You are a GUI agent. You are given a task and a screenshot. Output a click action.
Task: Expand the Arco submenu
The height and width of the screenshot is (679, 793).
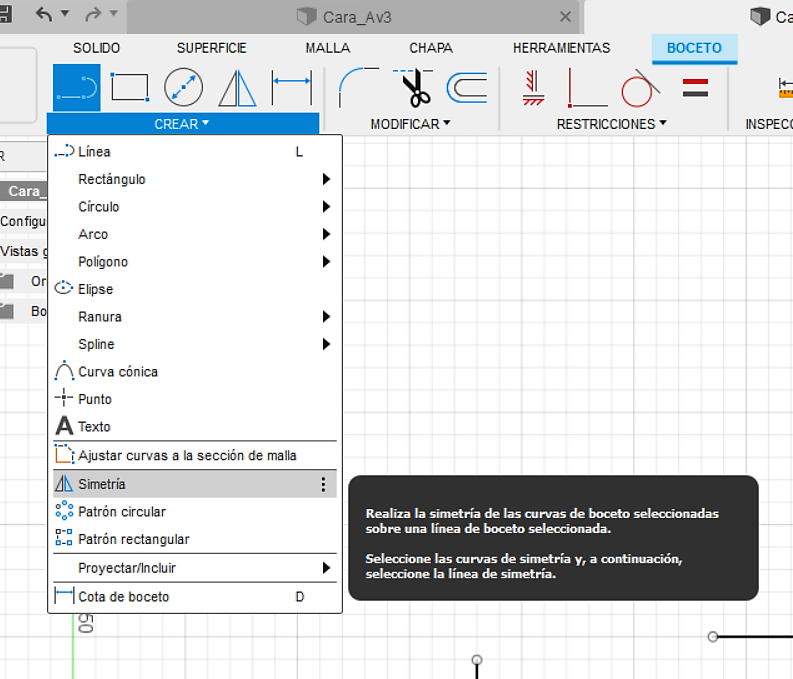(x=195, y=234)
